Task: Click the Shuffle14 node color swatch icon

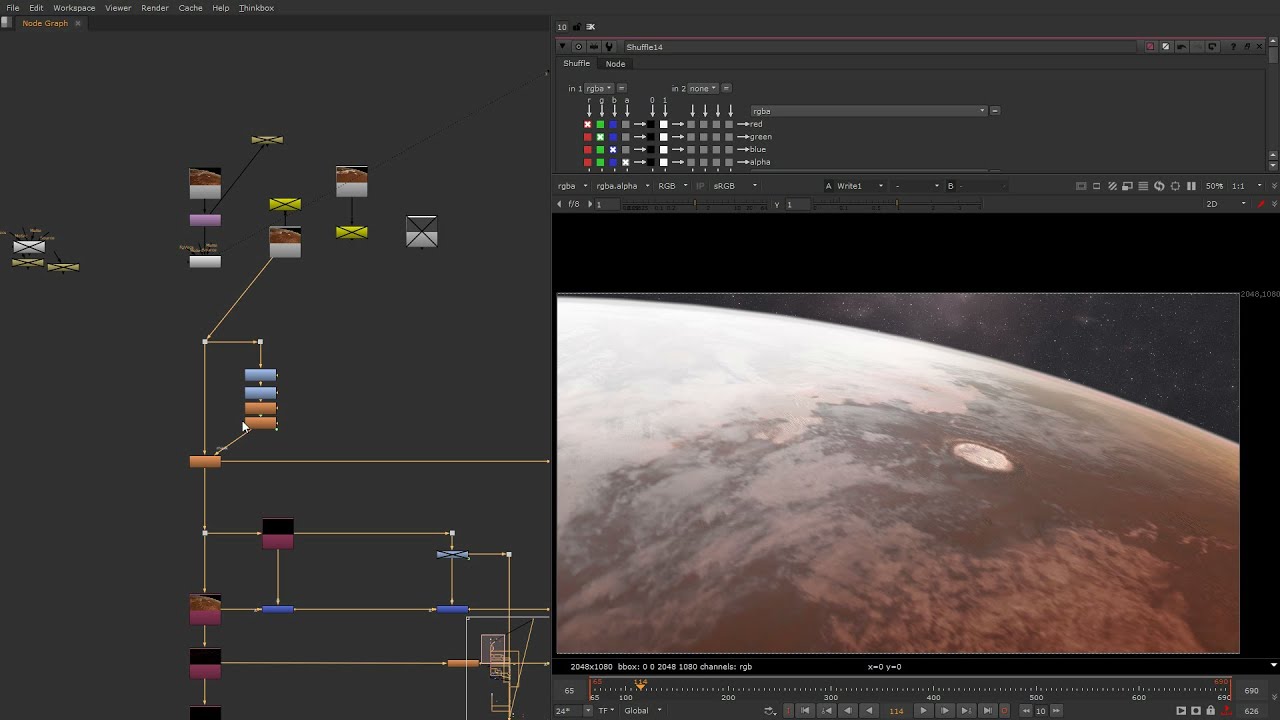Action: (x=1150, y=47)
